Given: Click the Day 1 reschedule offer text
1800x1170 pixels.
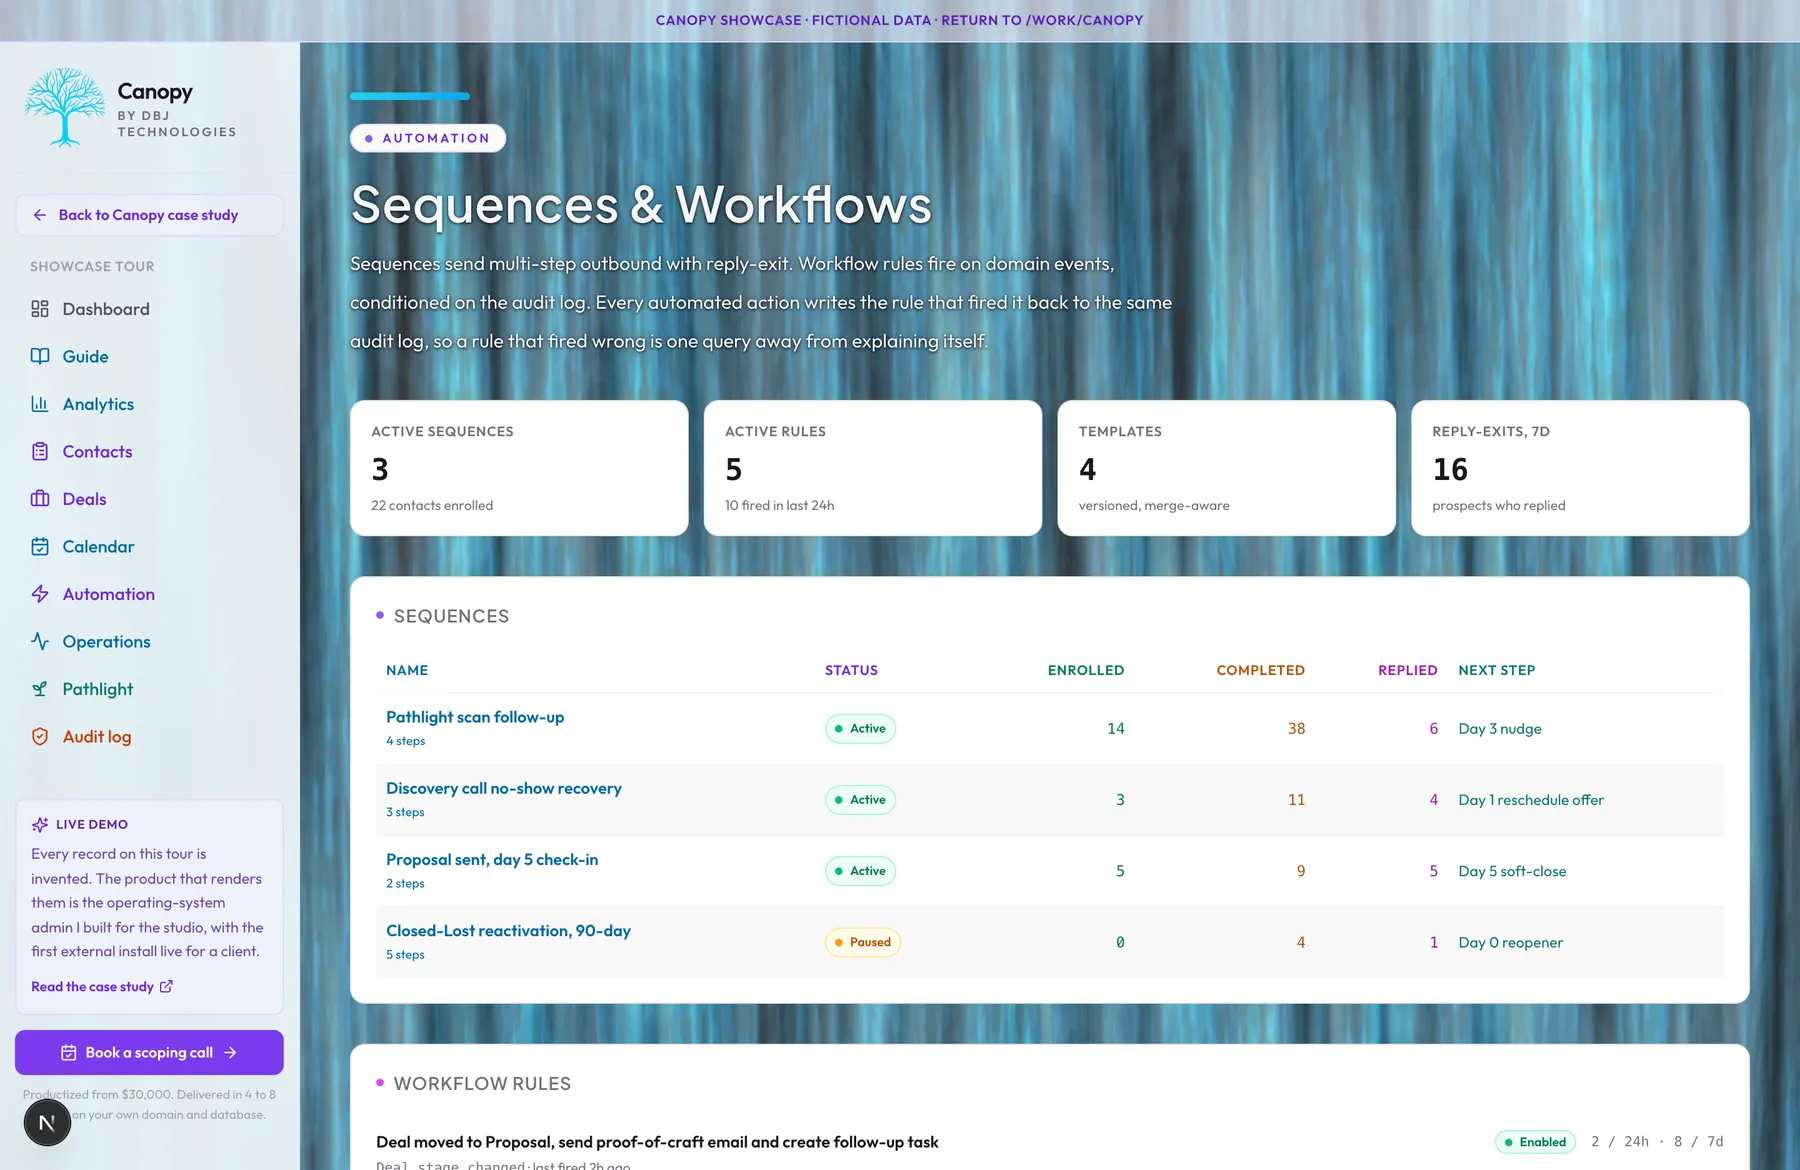Looking at the screenshot, I should tap(1530, 800).
